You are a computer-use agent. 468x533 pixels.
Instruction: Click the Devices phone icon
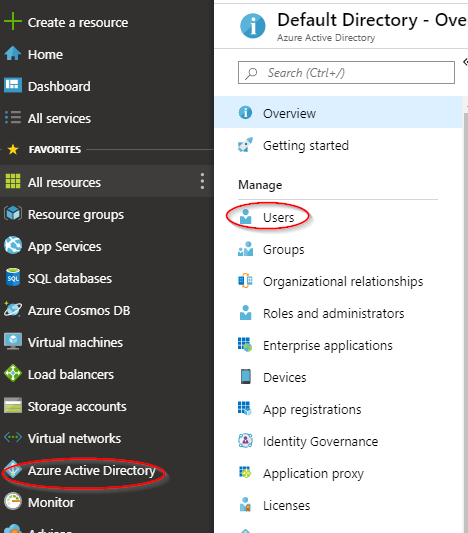[245, 377]
